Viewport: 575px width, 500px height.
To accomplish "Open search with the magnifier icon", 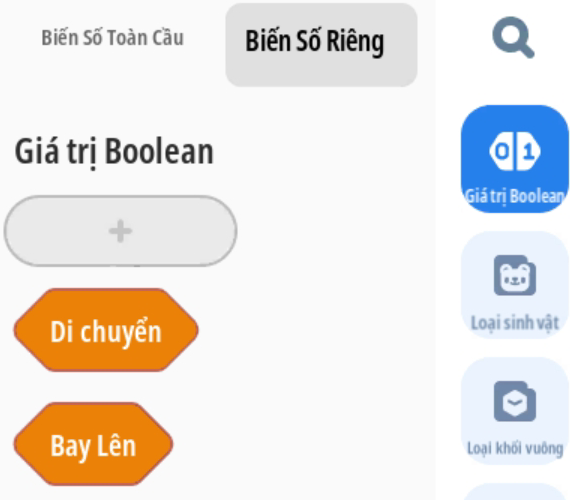I will pos(513,37).
